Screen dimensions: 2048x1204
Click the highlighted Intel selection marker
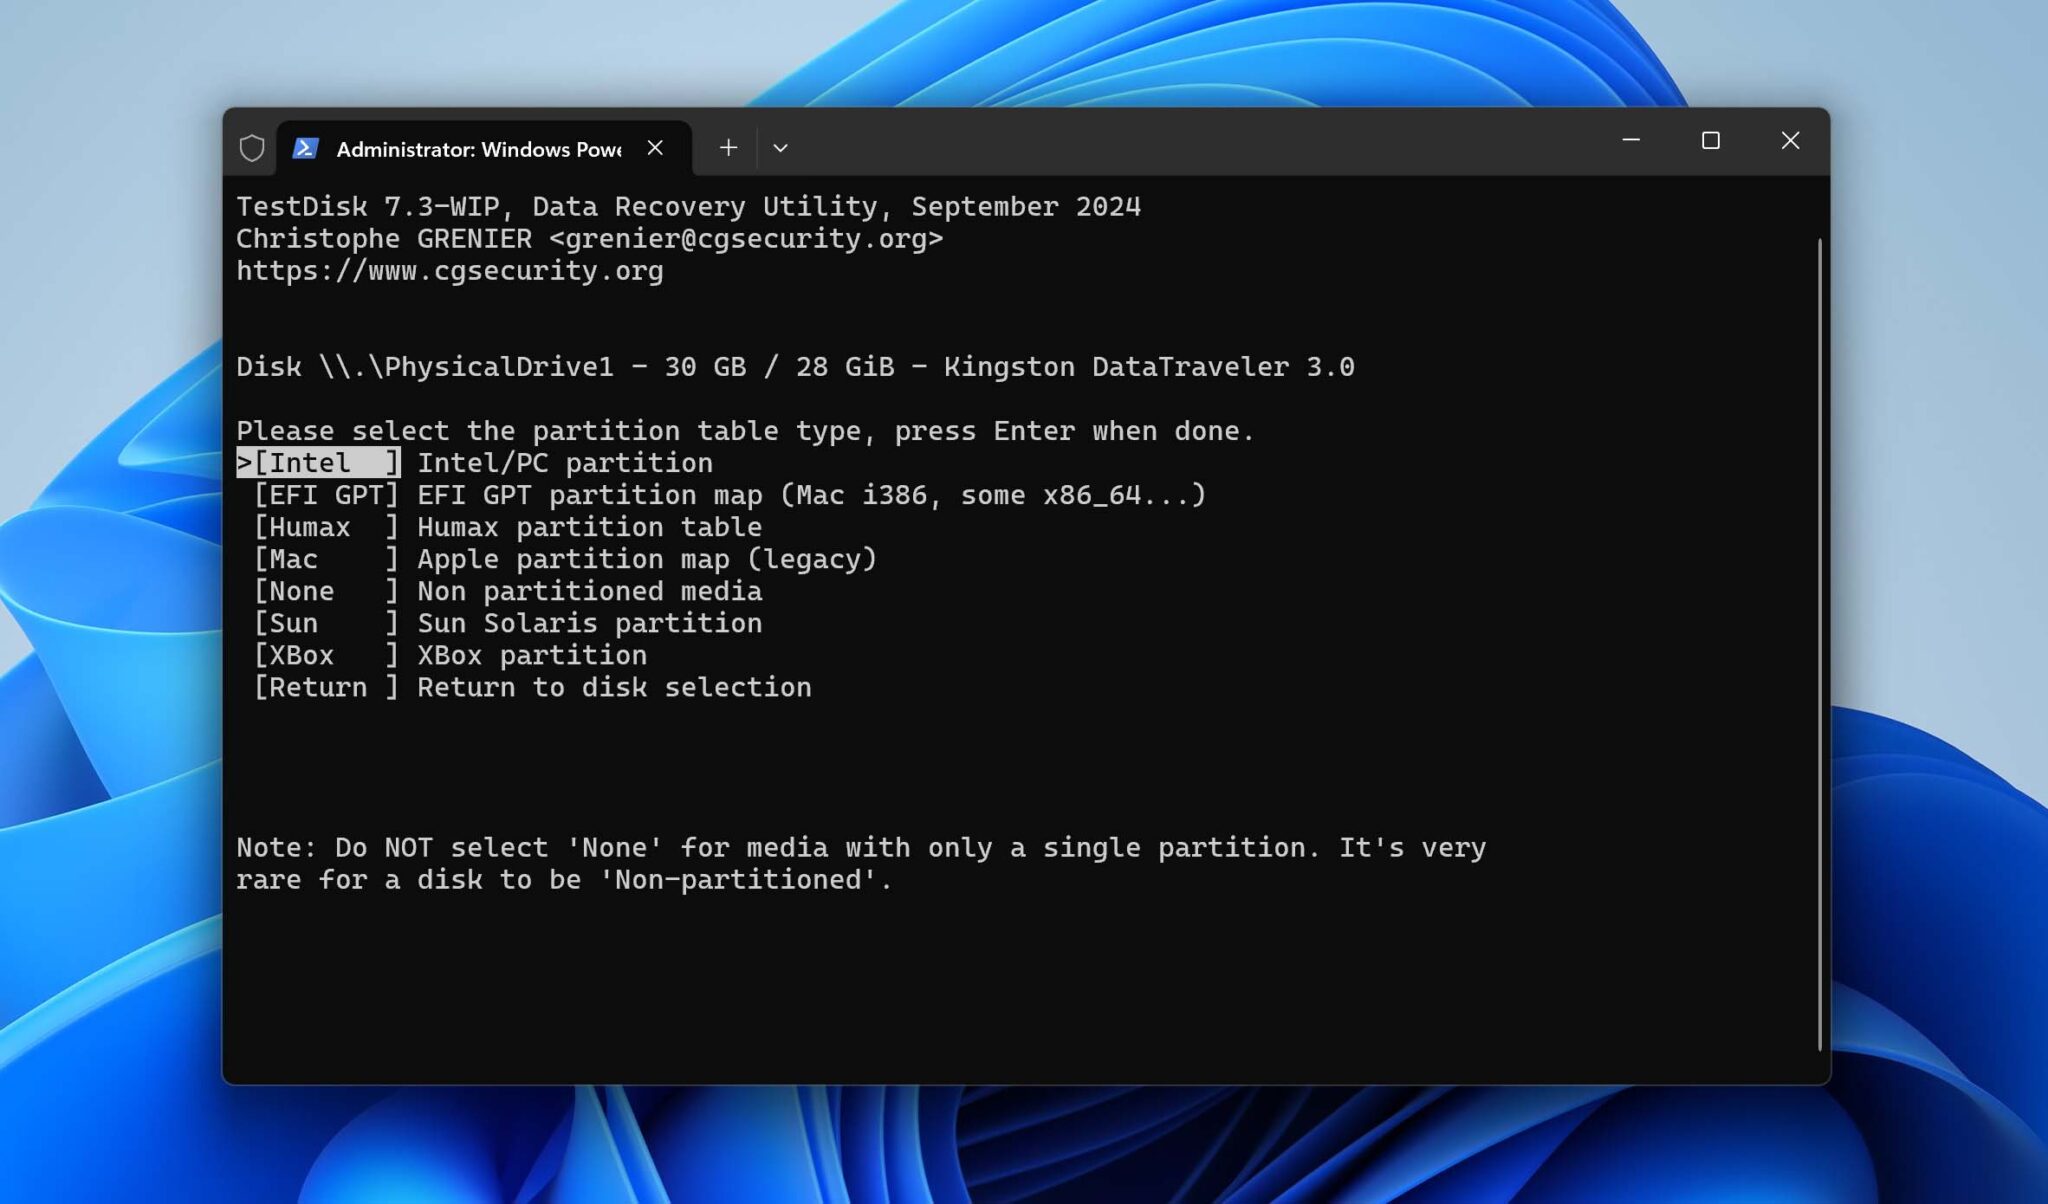318,462
